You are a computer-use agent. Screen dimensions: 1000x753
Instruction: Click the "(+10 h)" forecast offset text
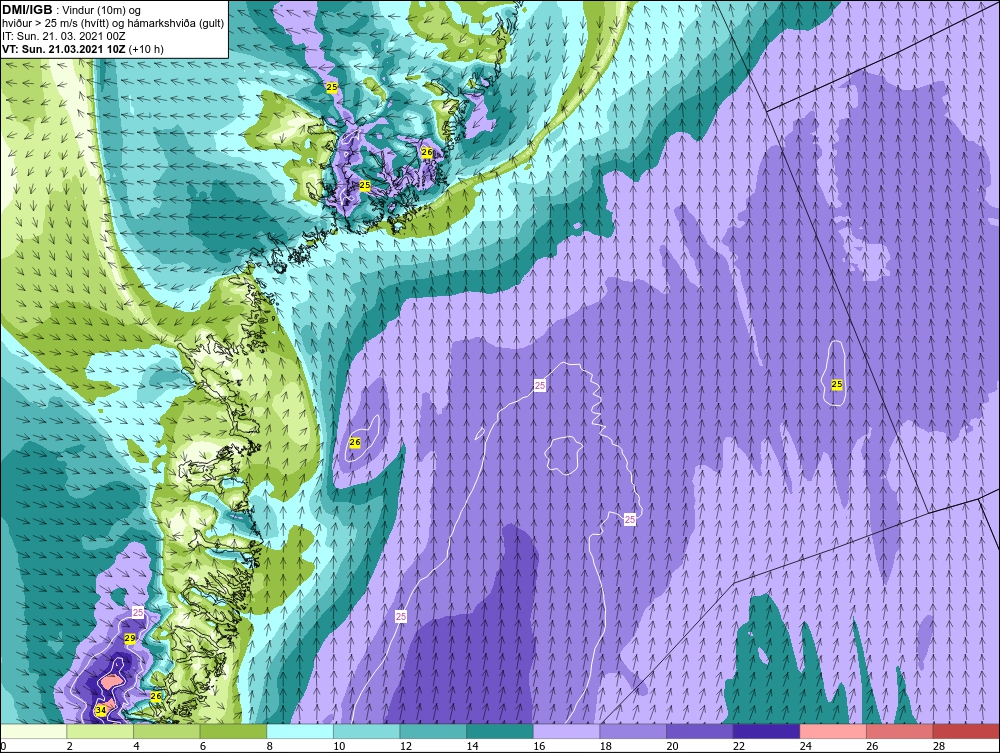click(x=146, y=49)
